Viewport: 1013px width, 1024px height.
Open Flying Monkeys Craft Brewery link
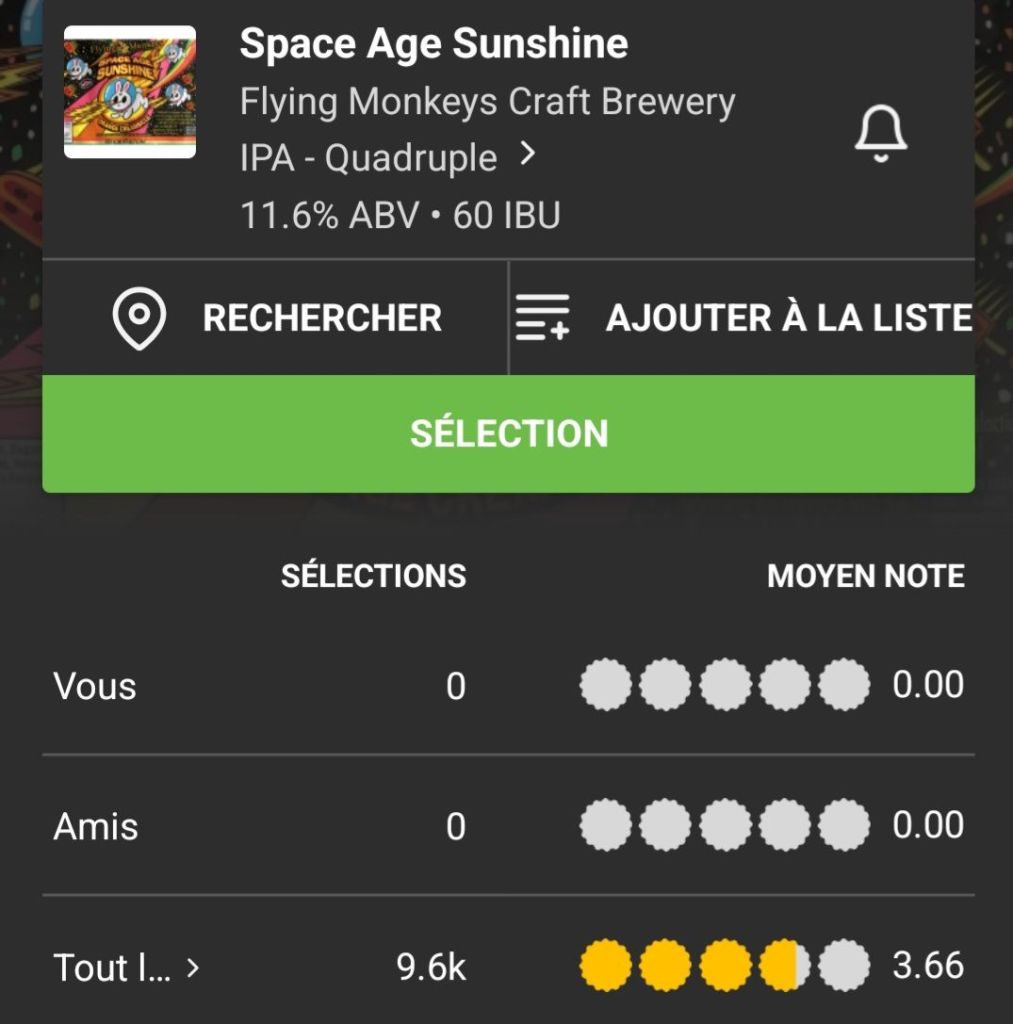pos(487,102)
